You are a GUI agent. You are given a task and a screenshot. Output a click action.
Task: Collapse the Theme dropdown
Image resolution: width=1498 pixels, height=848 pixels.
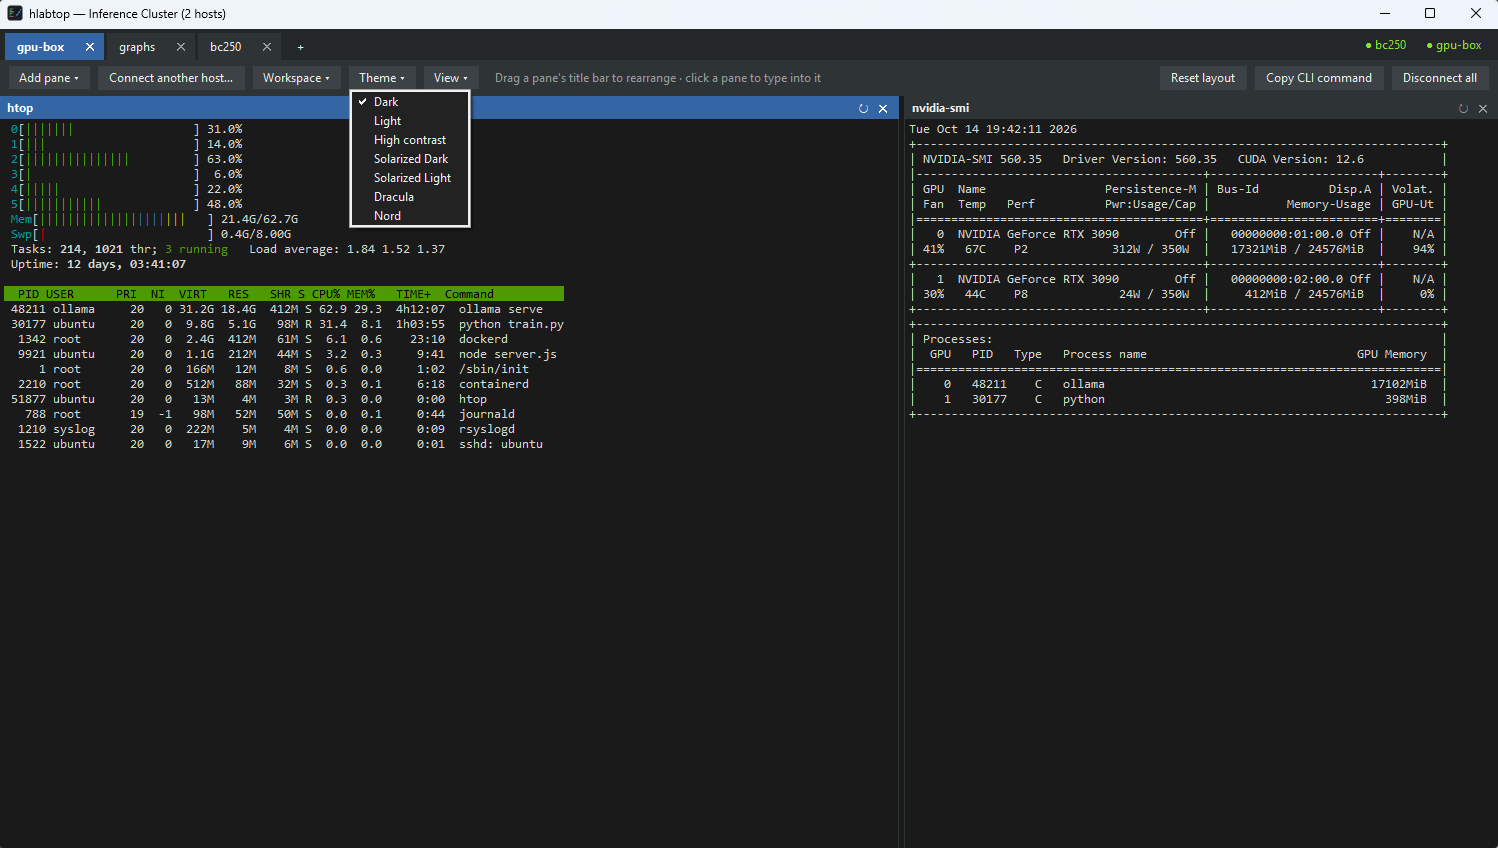tap(382, 78)
